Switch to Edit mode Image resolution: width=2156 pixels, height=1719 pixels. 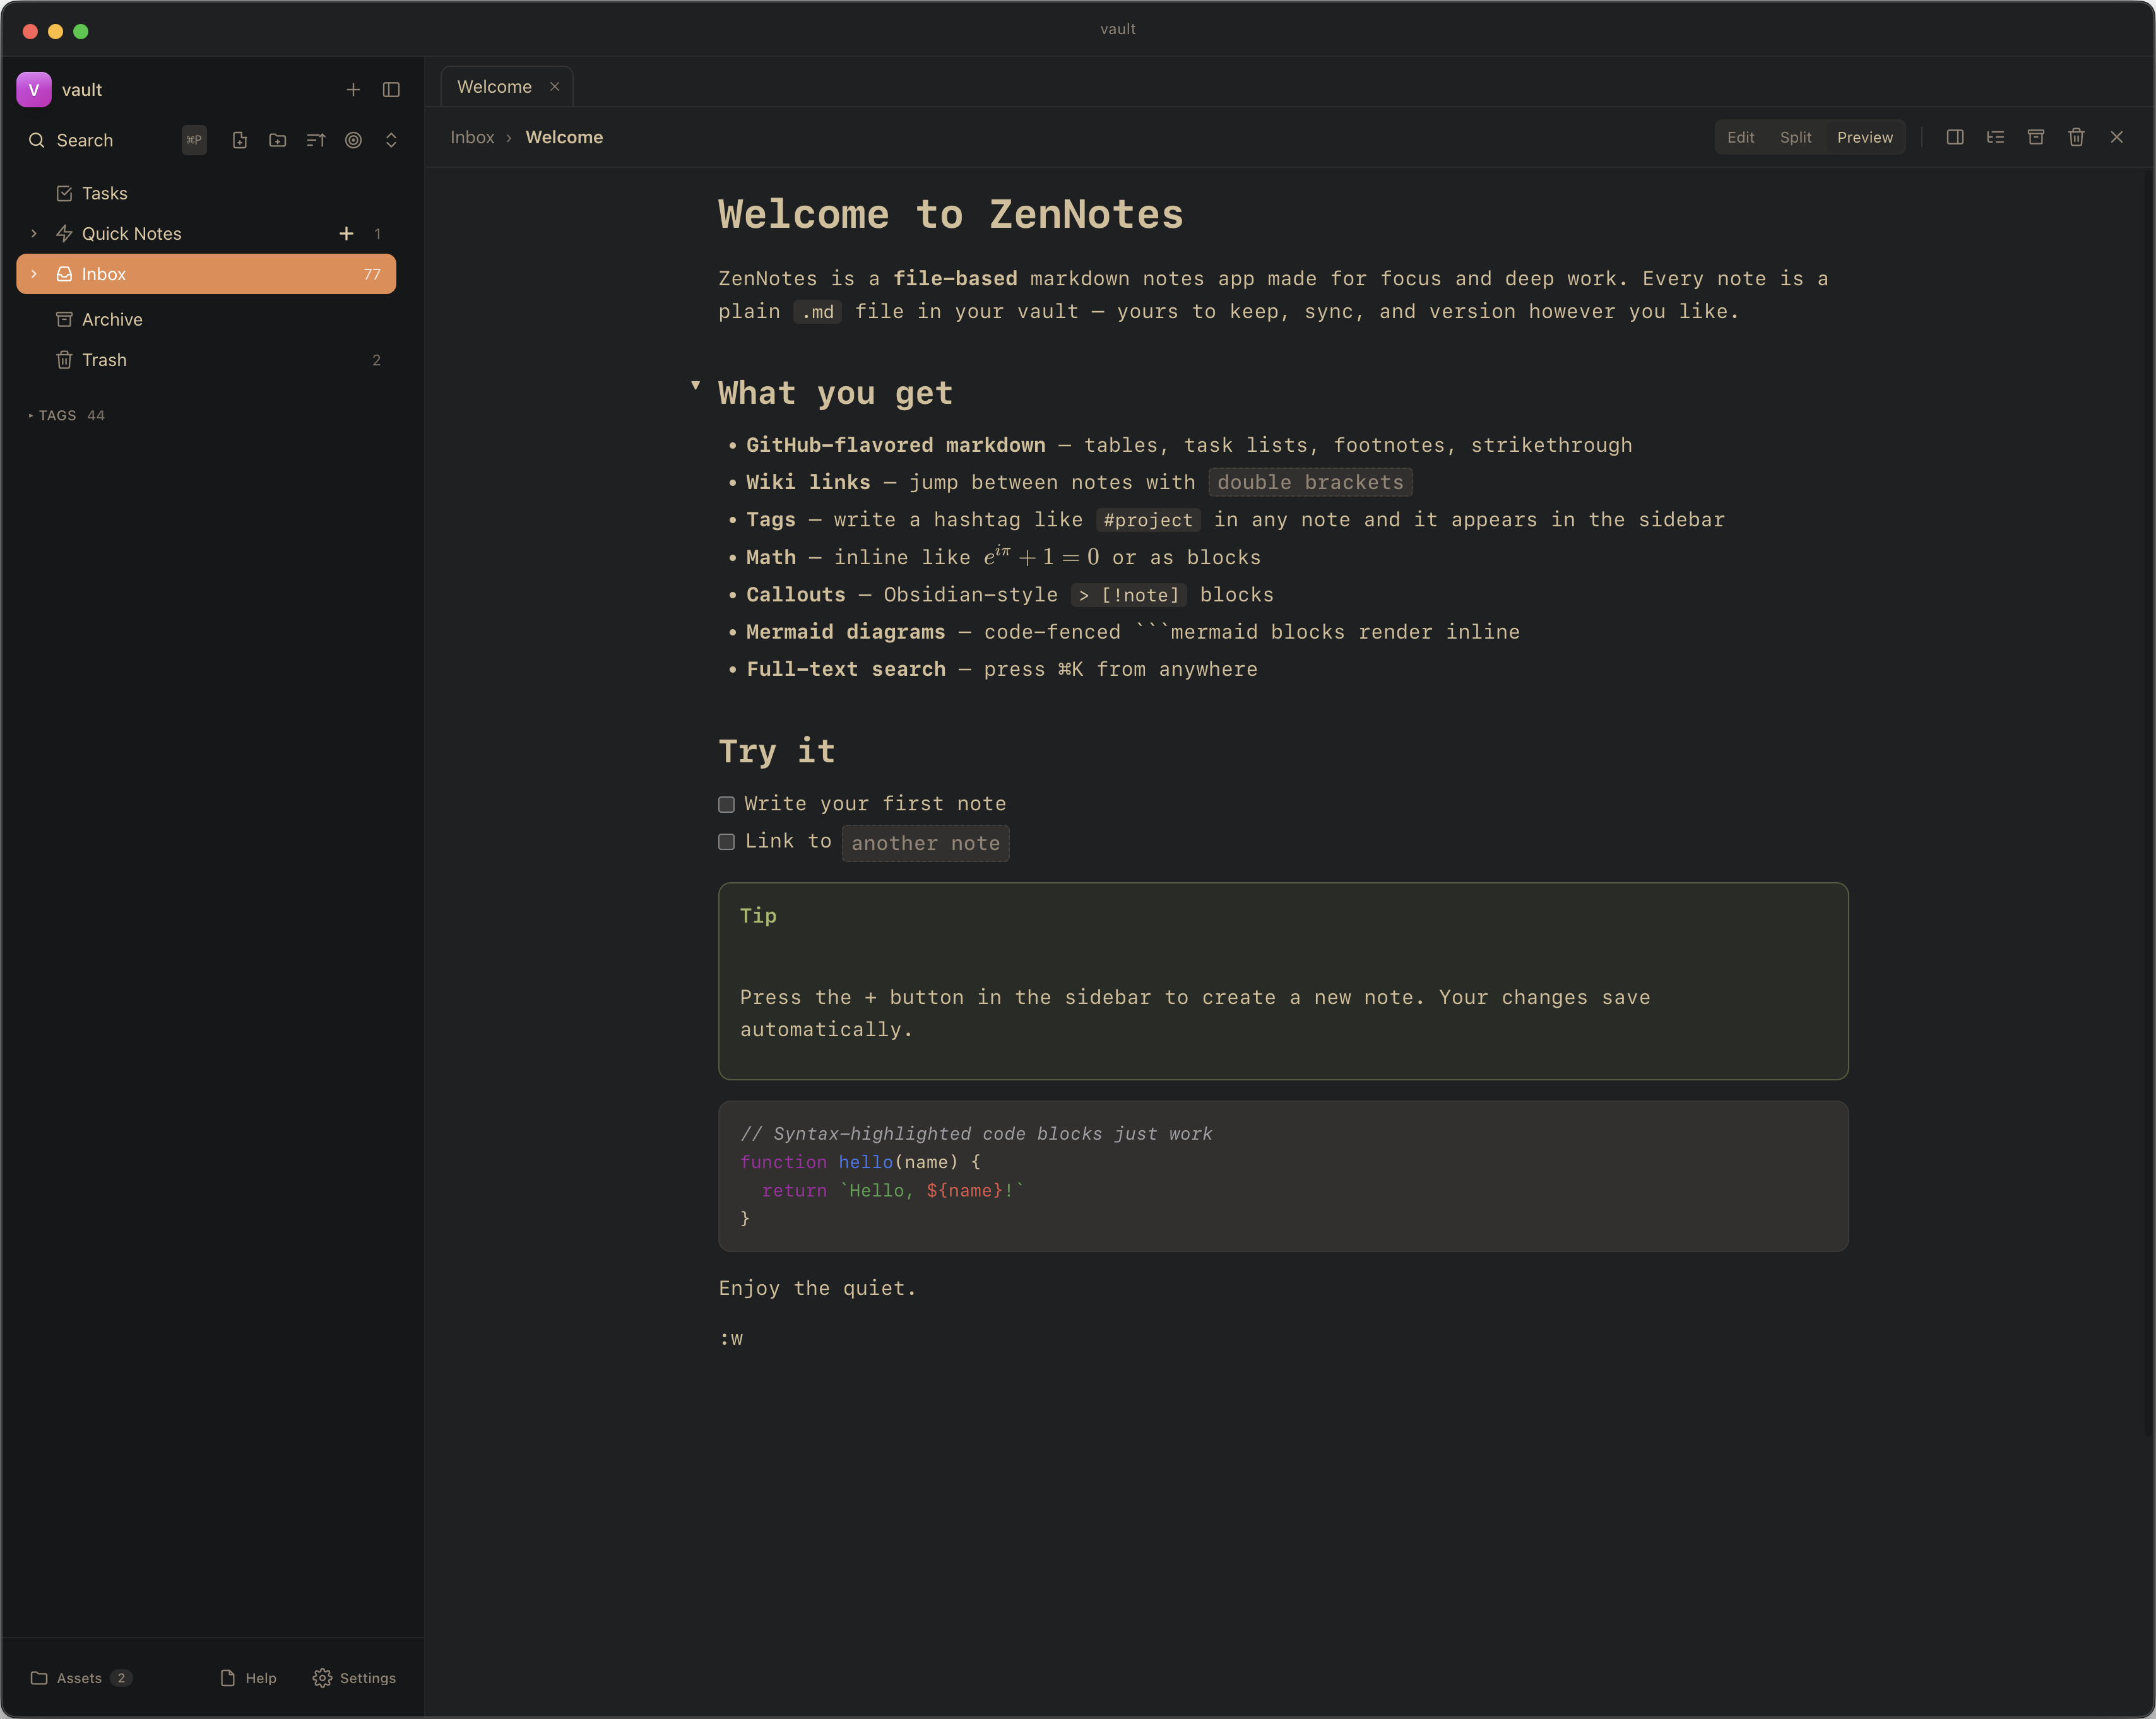click(x=1740, y=137)
